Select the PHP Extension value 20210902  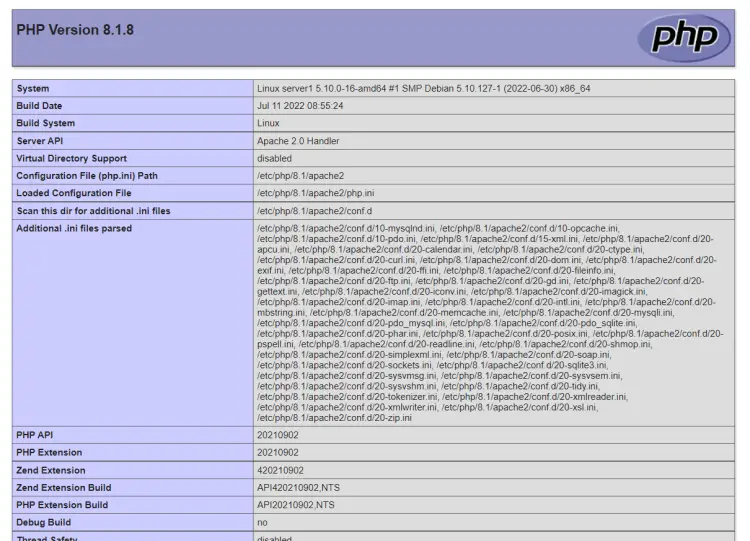point(278,452)
